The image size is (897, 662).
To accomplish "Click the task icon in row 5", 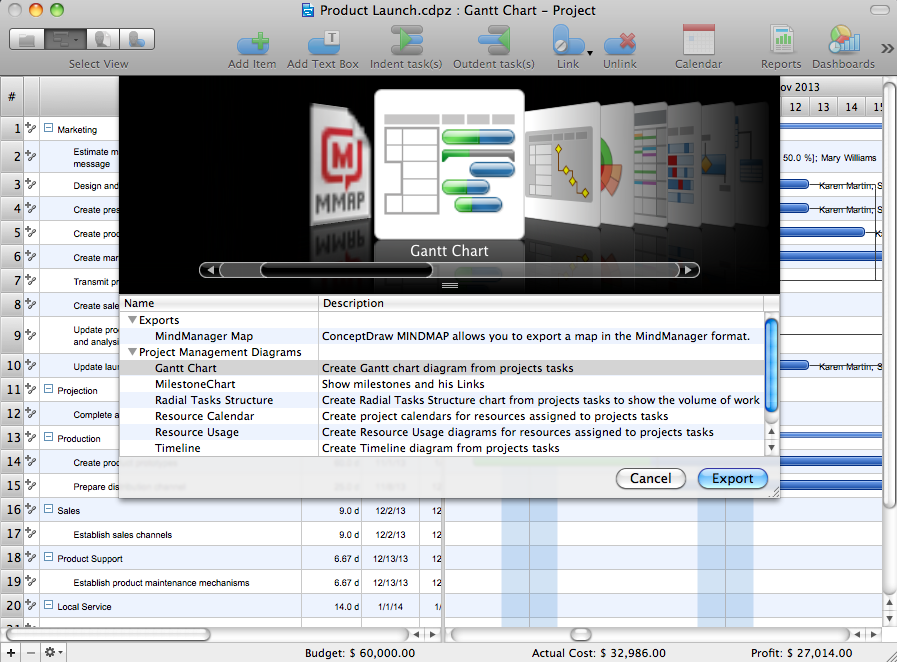I will (31, 233).
